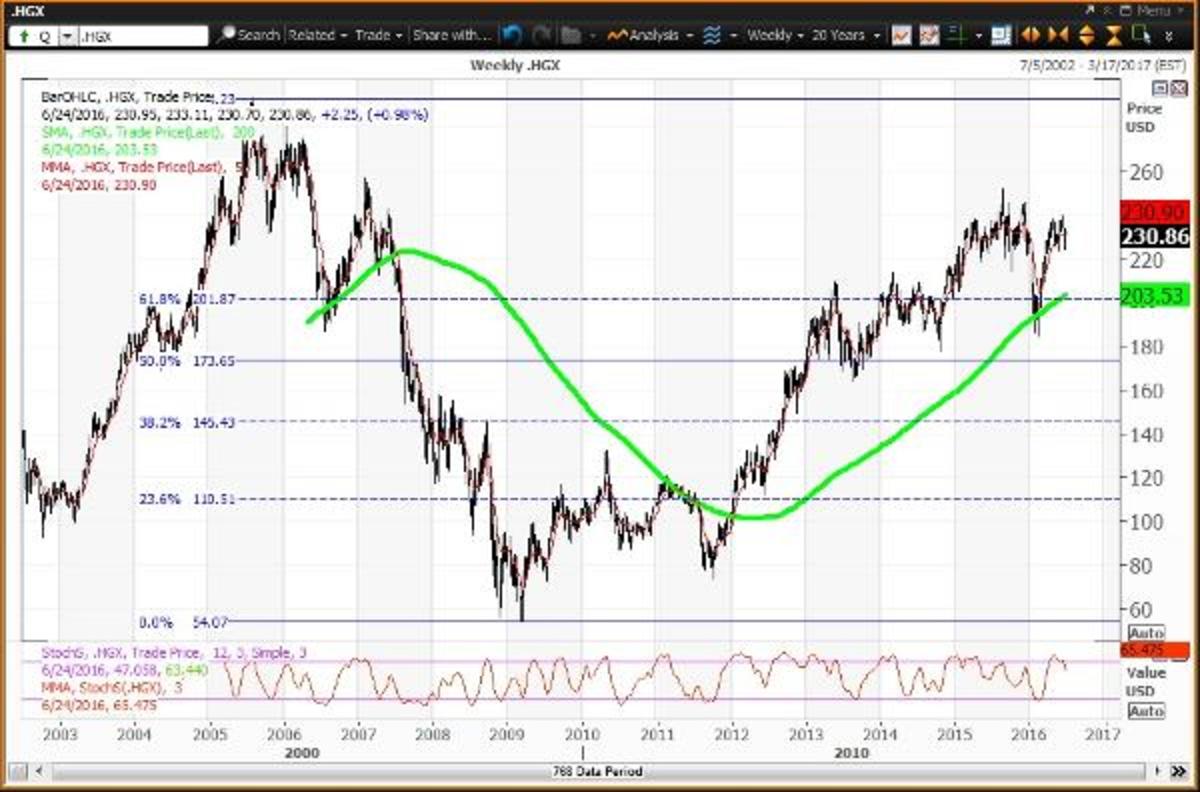Select the BarOHLC .HGX Trade Price legend
The height and width of the screenshot is (792, 1200).
[x=126, y=97]
